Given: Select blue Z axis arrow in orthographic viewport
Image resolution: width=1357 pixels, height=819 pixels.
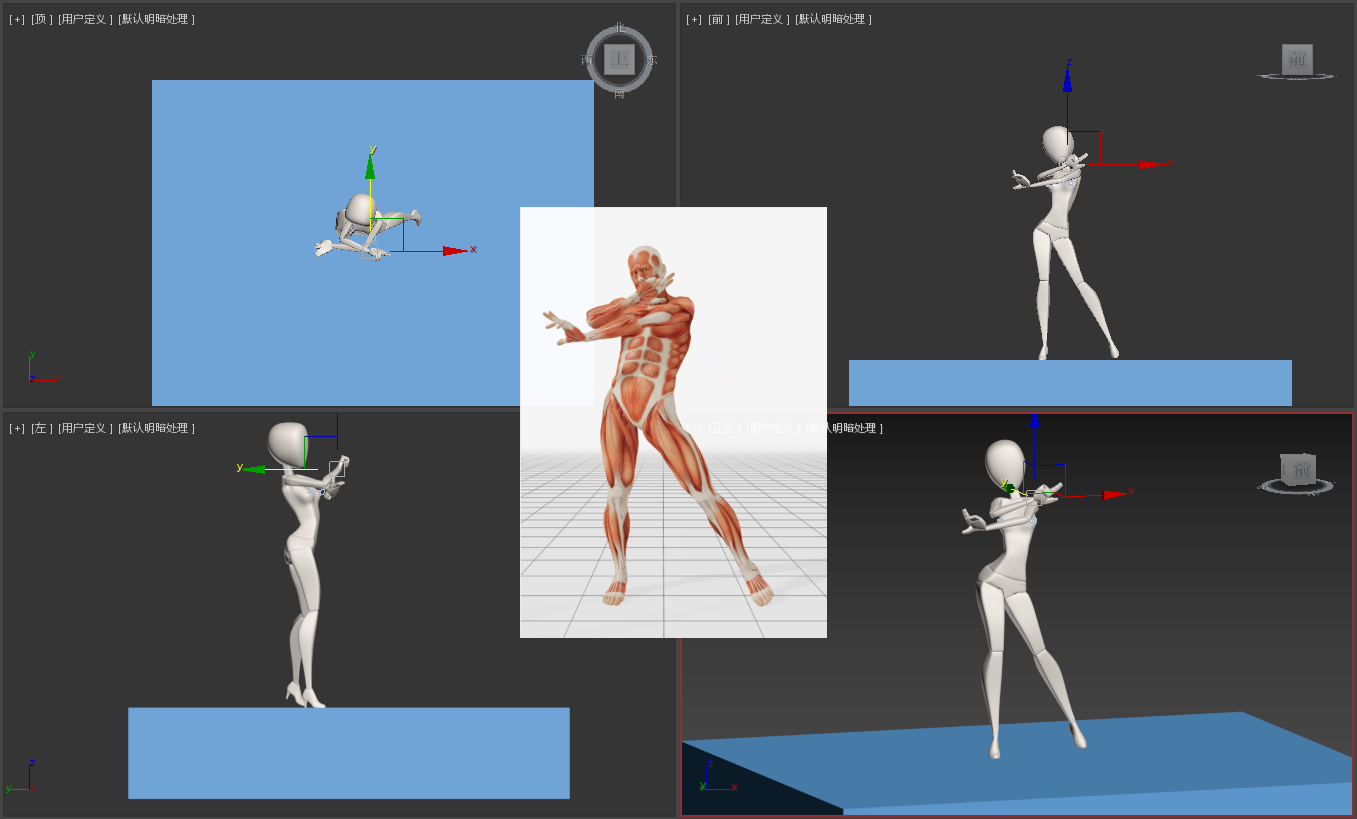Looking at the screenshot, I should tap(1034, 420).
